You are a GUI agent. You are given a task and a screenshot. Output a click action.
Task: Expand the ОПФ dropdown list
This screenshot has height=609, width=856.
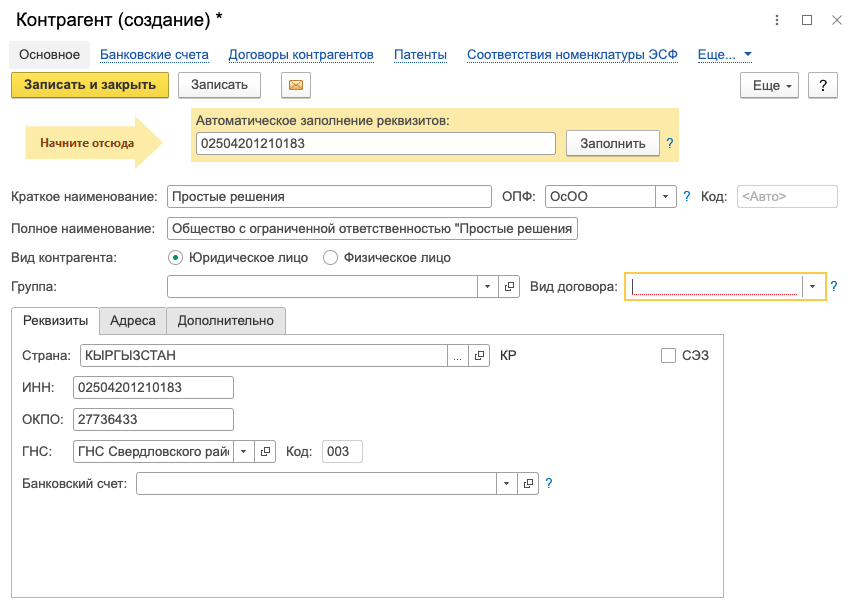(x=665, y=196)
